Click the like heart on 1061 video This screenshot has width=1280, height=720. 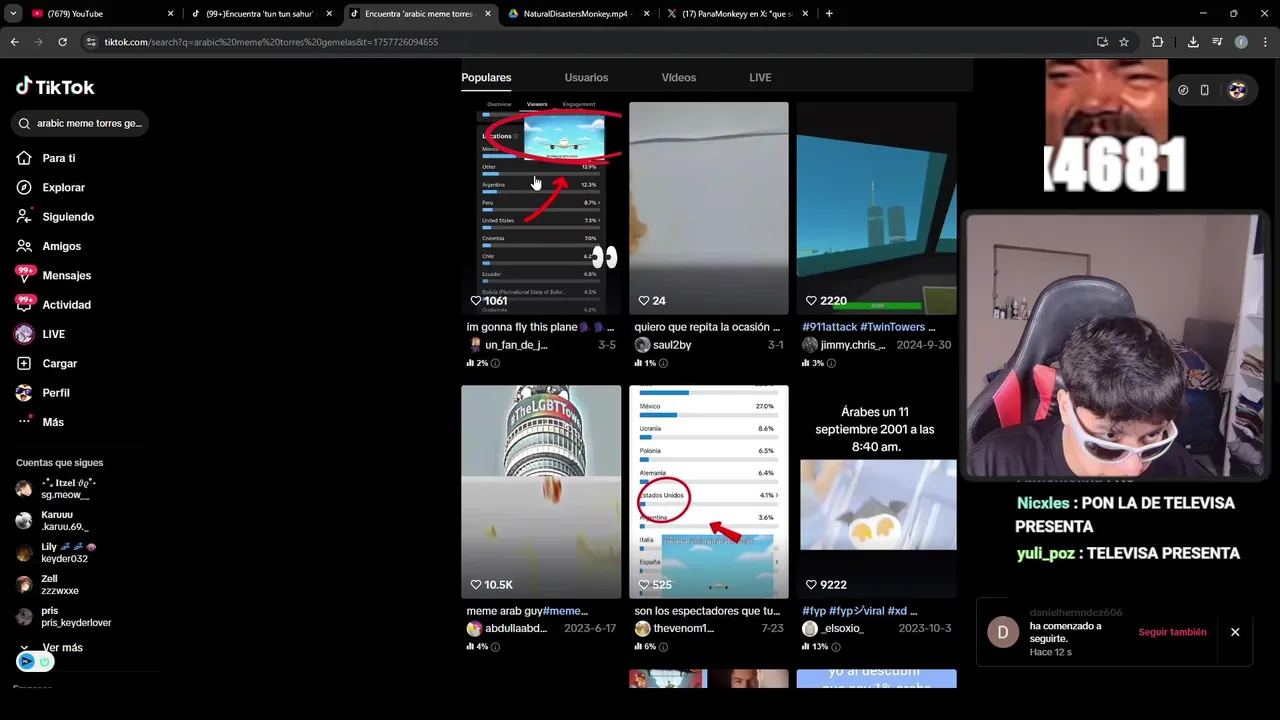476,300
